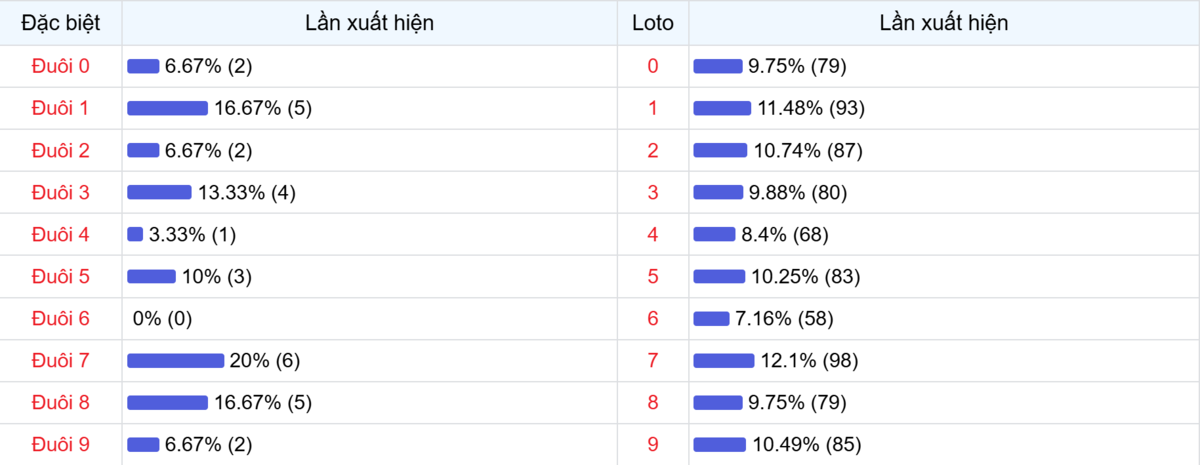Select Loto number 4
This screenshot has width=1200, height=465.
[x=653, y=235]
